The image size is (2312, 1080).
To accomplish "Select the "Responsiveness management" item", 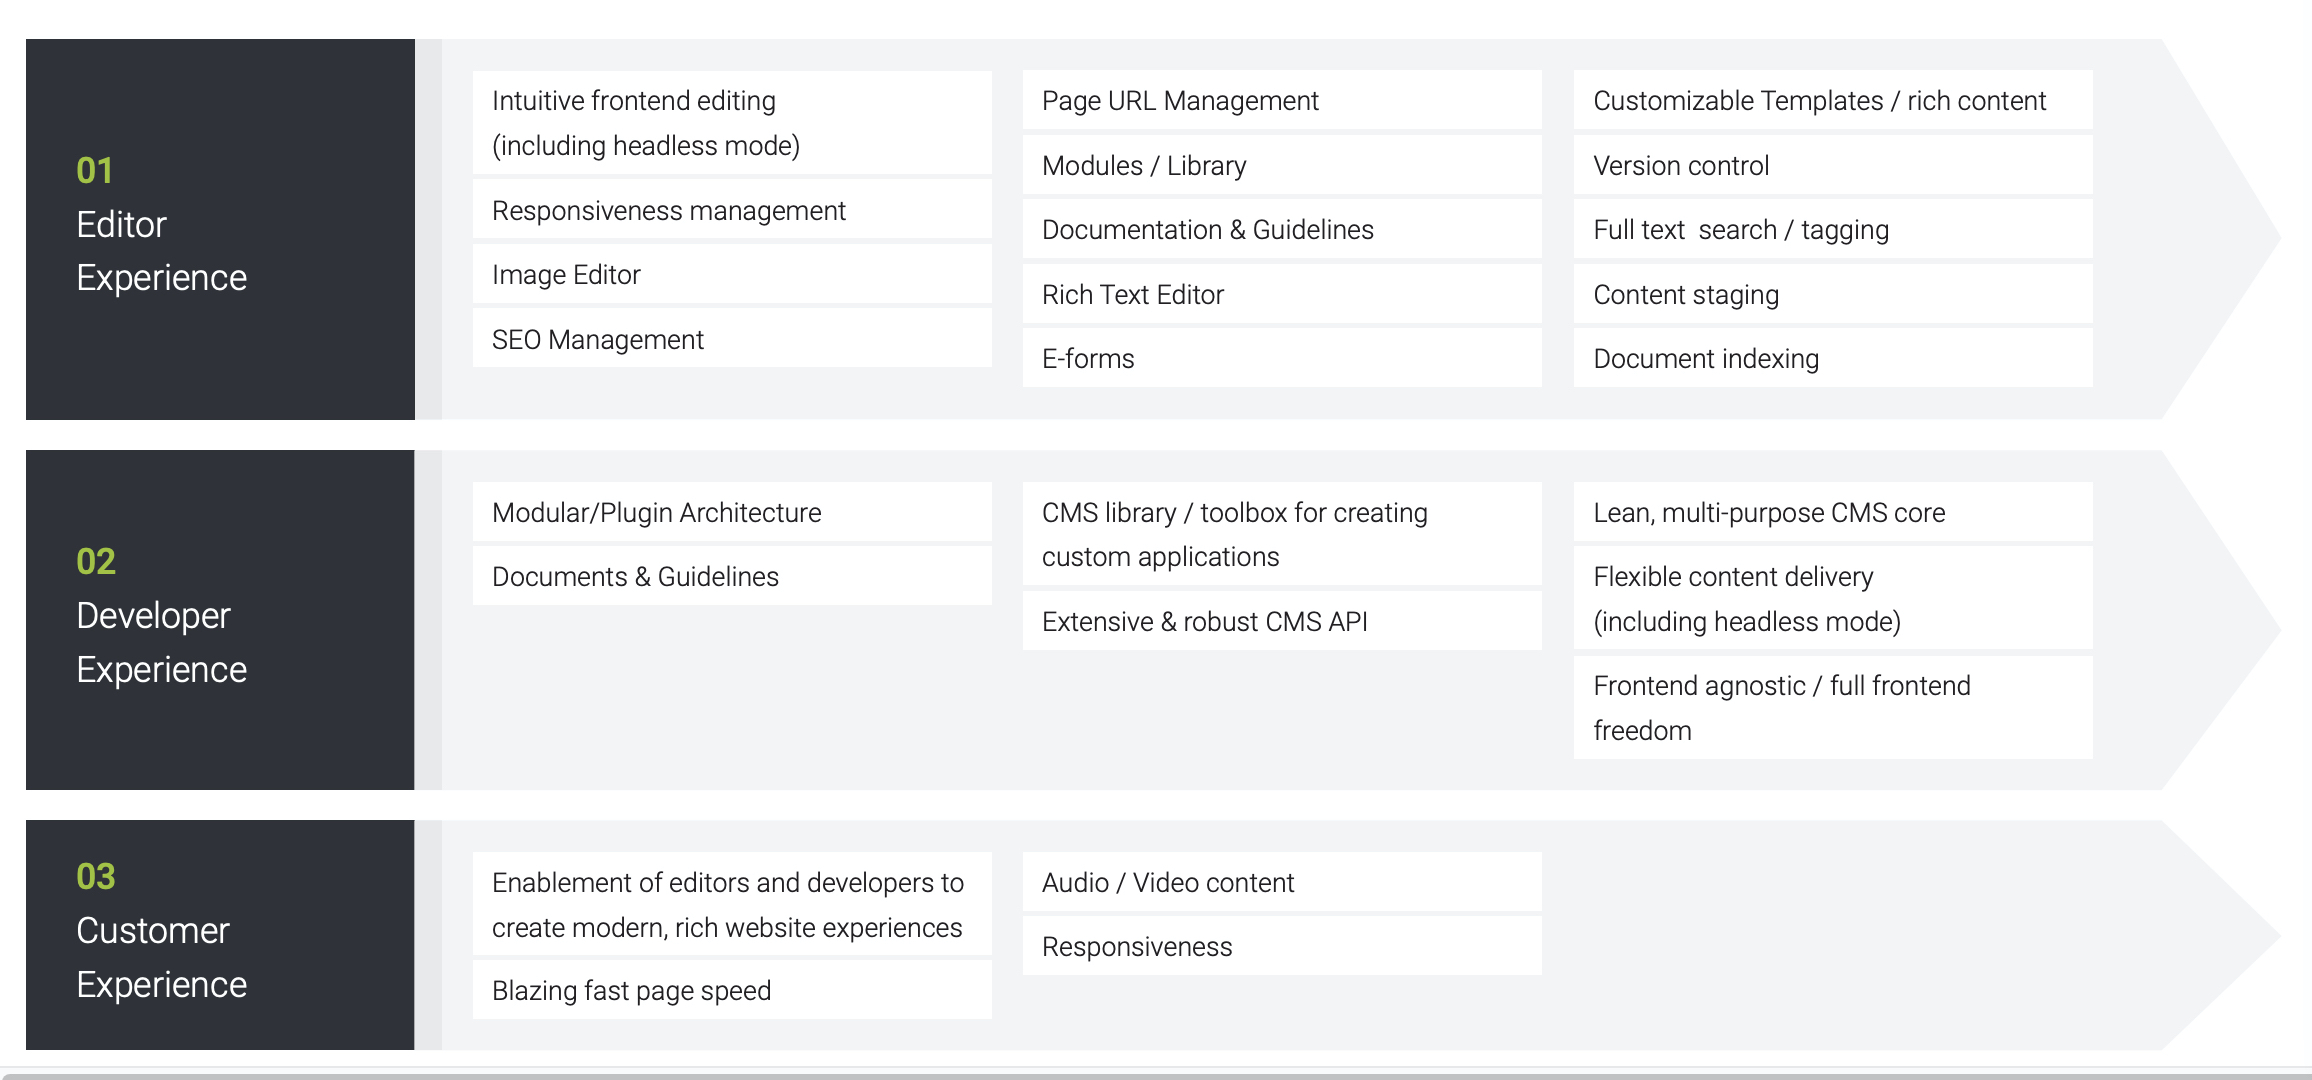I will (732, 210).
